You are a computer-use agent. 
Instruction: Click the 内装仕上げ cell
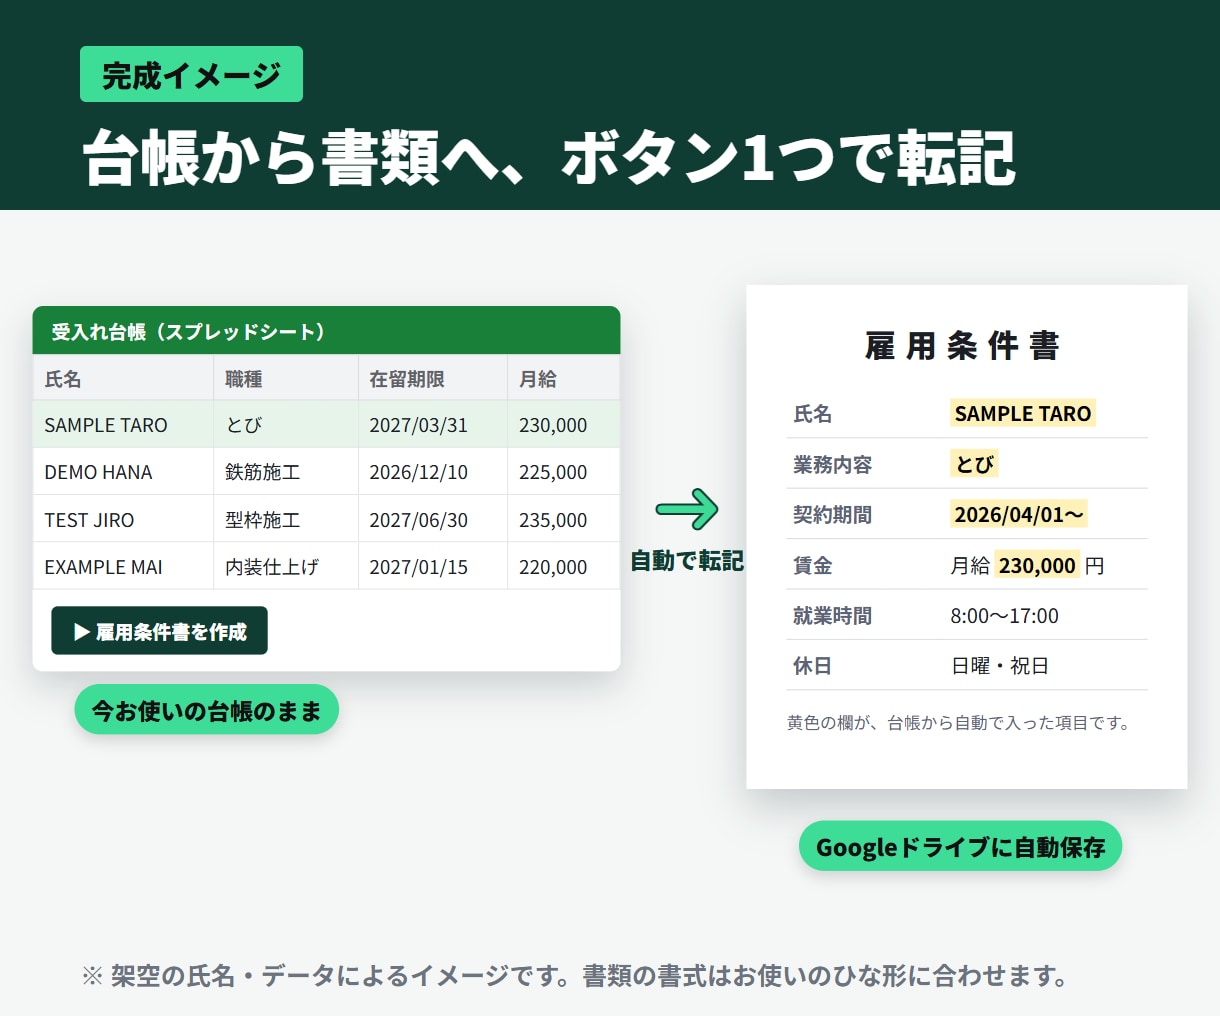285,566
